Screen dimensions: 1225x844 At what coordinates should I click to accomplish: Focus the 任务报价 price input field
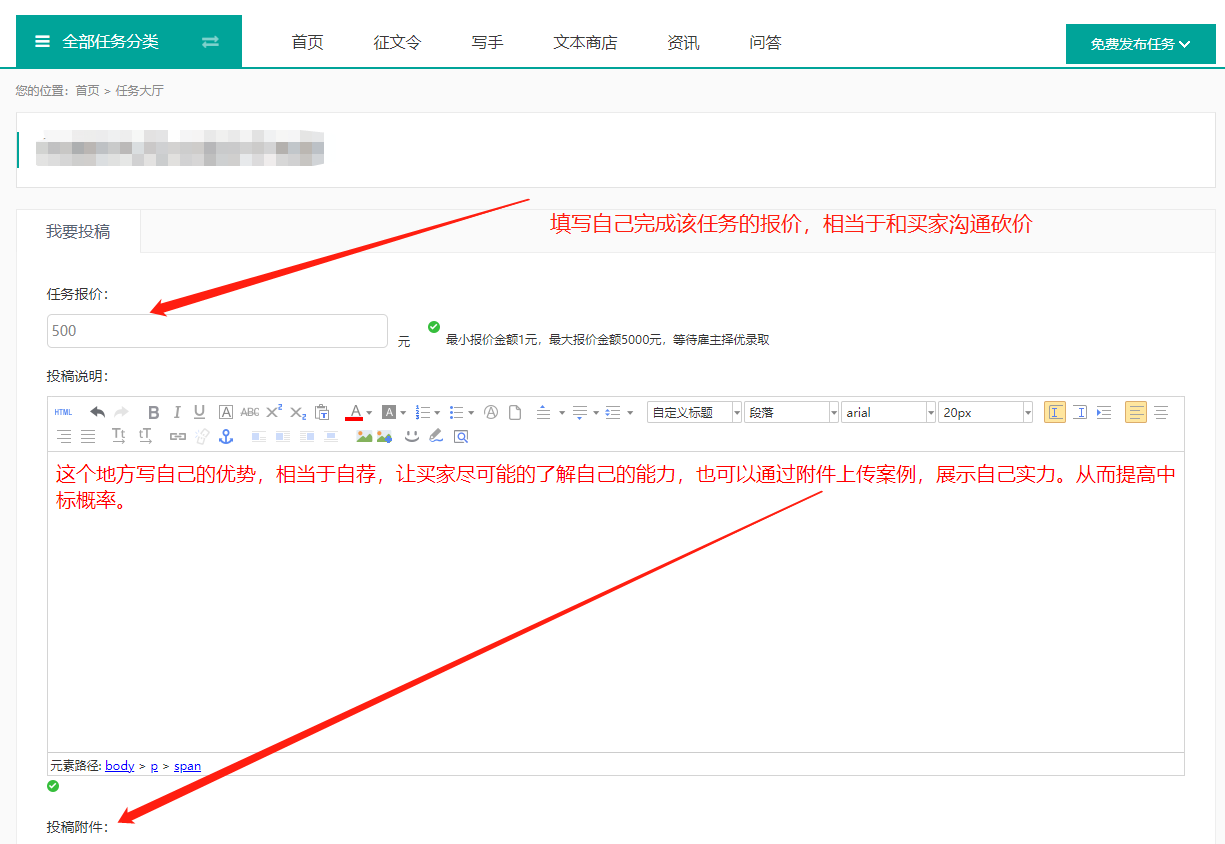click(217, 331)
